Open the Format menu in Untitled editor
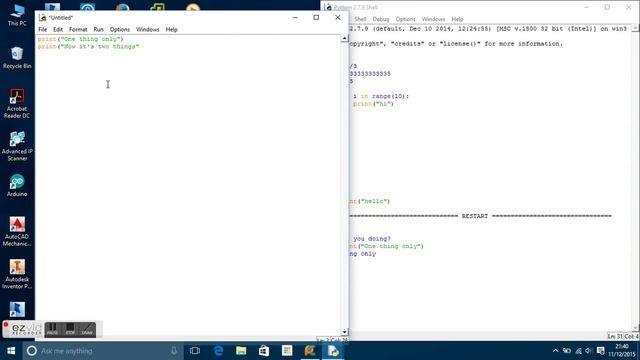Screen dimensions: 640x360 click(78, 29)
